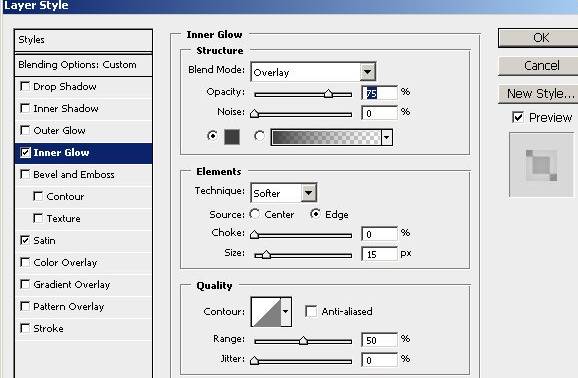Viewport: 578px width, 378px height.
Task: Open the gradient editor bar
Action: click(x=326, y=137)
